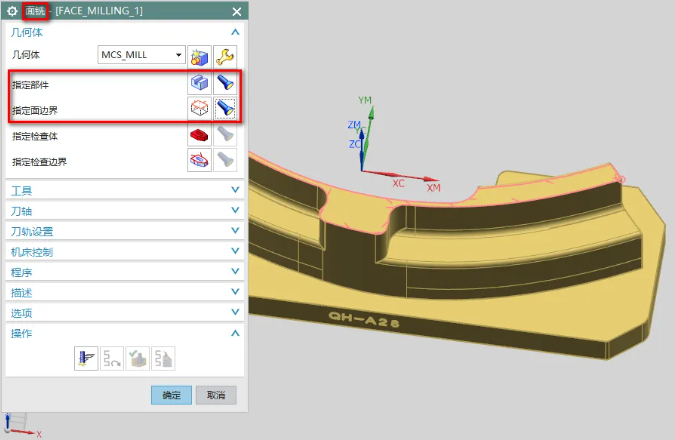The height and width of the screenshot is (440, 675).
Task: Click the new geometry icon beside MCS_MILL
Action: pos(200,55)
